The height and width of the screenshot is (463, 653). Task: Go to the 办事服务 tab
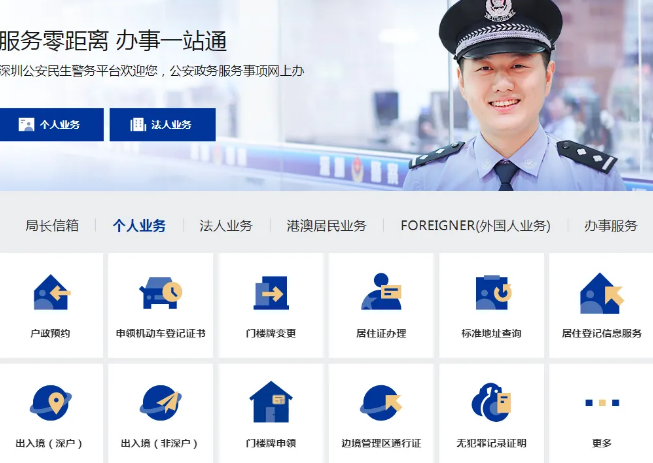(611, 226)
